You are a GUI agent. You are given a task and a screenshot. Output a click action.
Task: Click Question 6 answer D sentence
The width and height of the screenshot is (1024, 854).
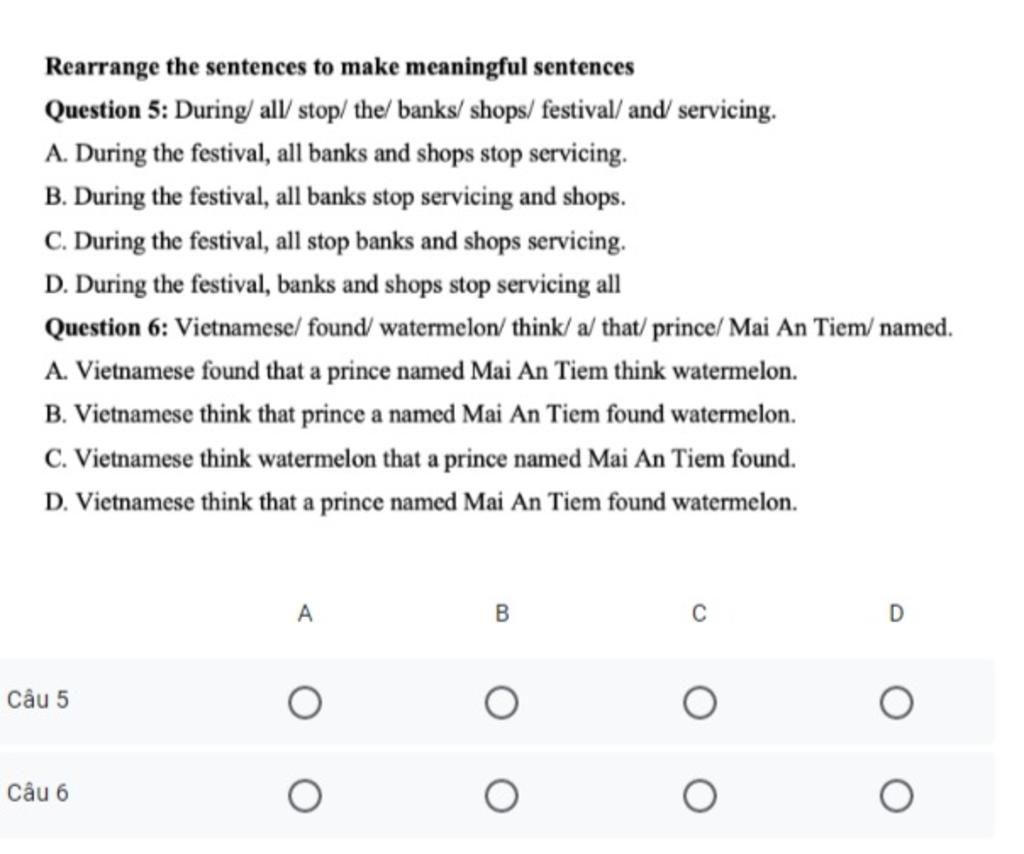pyautogui.click(x=421, y=502)
